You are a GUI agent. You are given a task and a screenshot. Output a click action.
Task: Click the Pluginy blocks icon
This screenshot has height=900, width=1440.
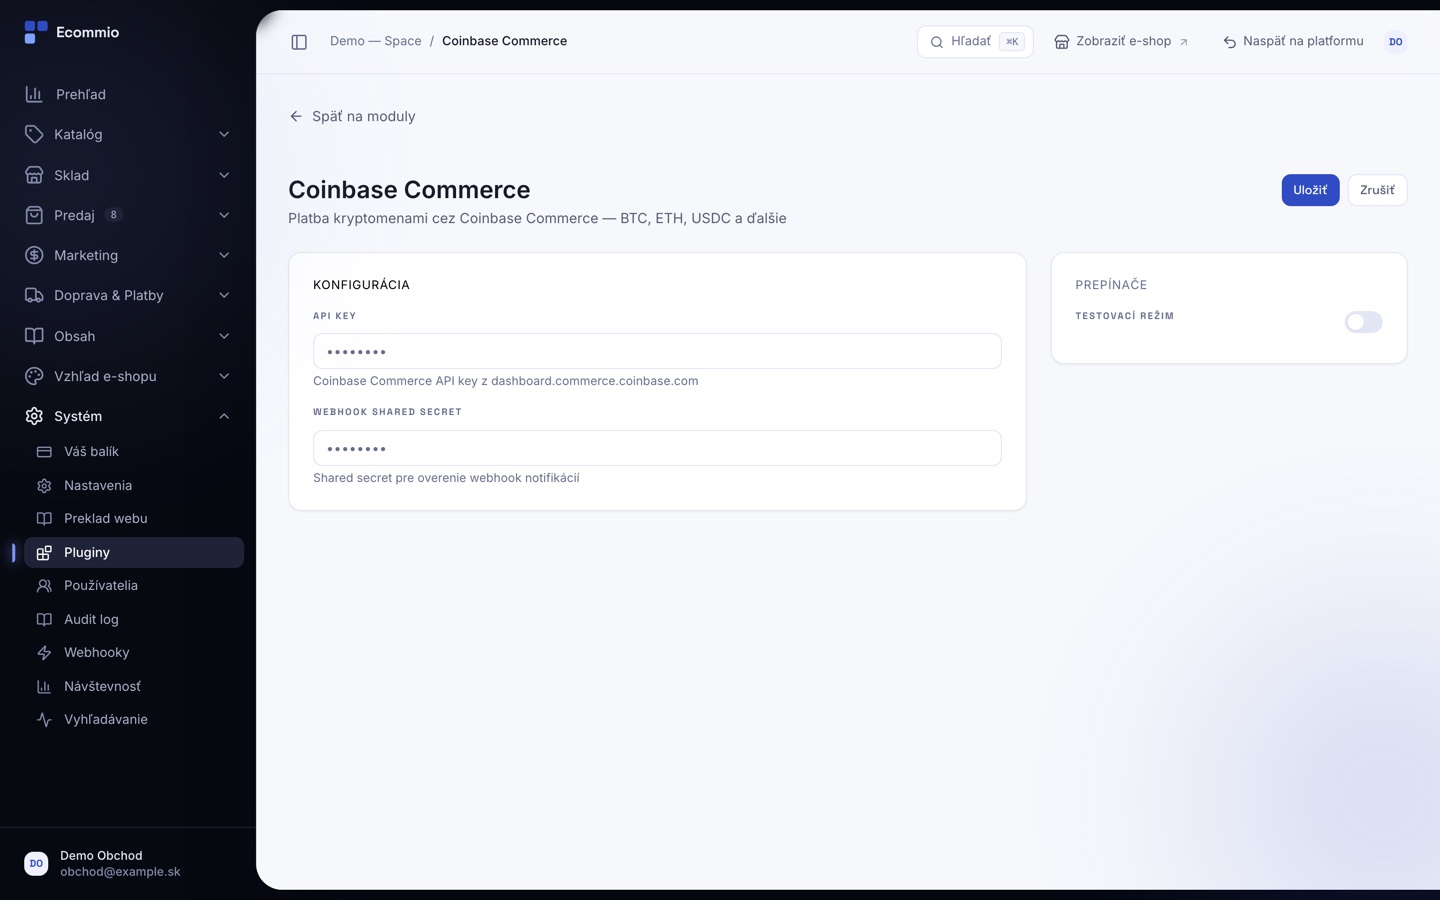coord(44,552)
